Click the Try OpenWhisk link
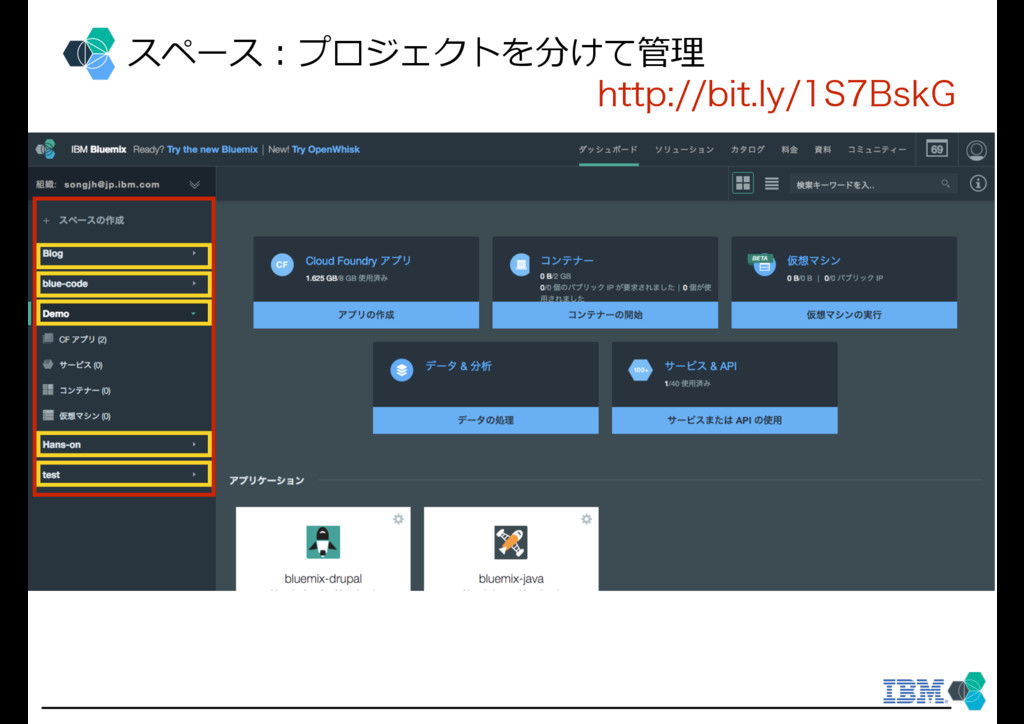The image size is (1024, 724). [x=325, y=150]
